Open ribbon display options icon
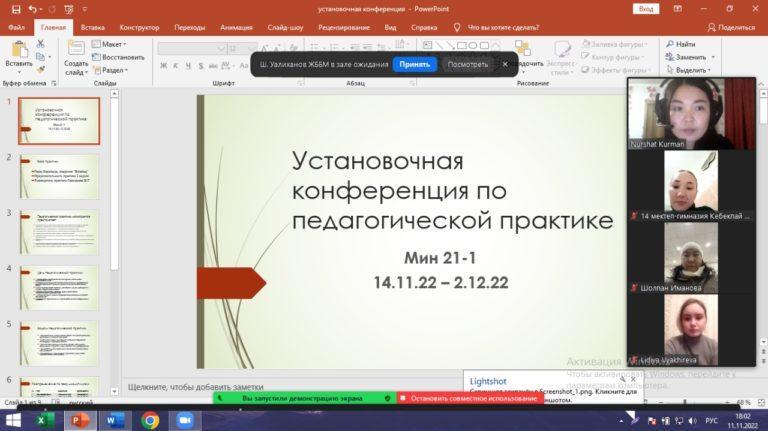The image size is (768, 431). pyautogui.click(x=677, y=9)
